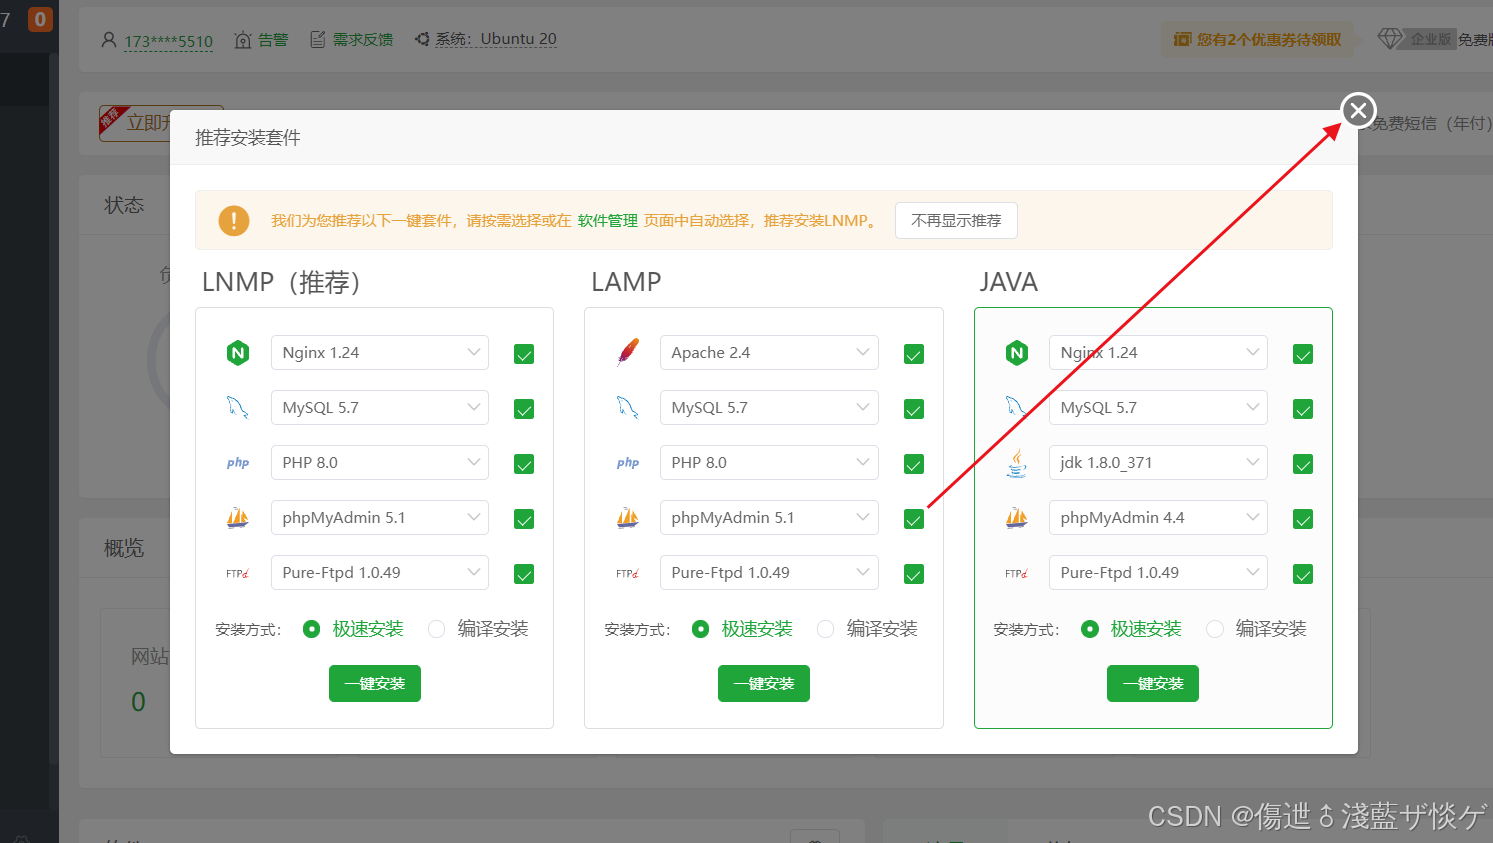
Task: Click the 173****5510 account link
Action: click(169, 41)
